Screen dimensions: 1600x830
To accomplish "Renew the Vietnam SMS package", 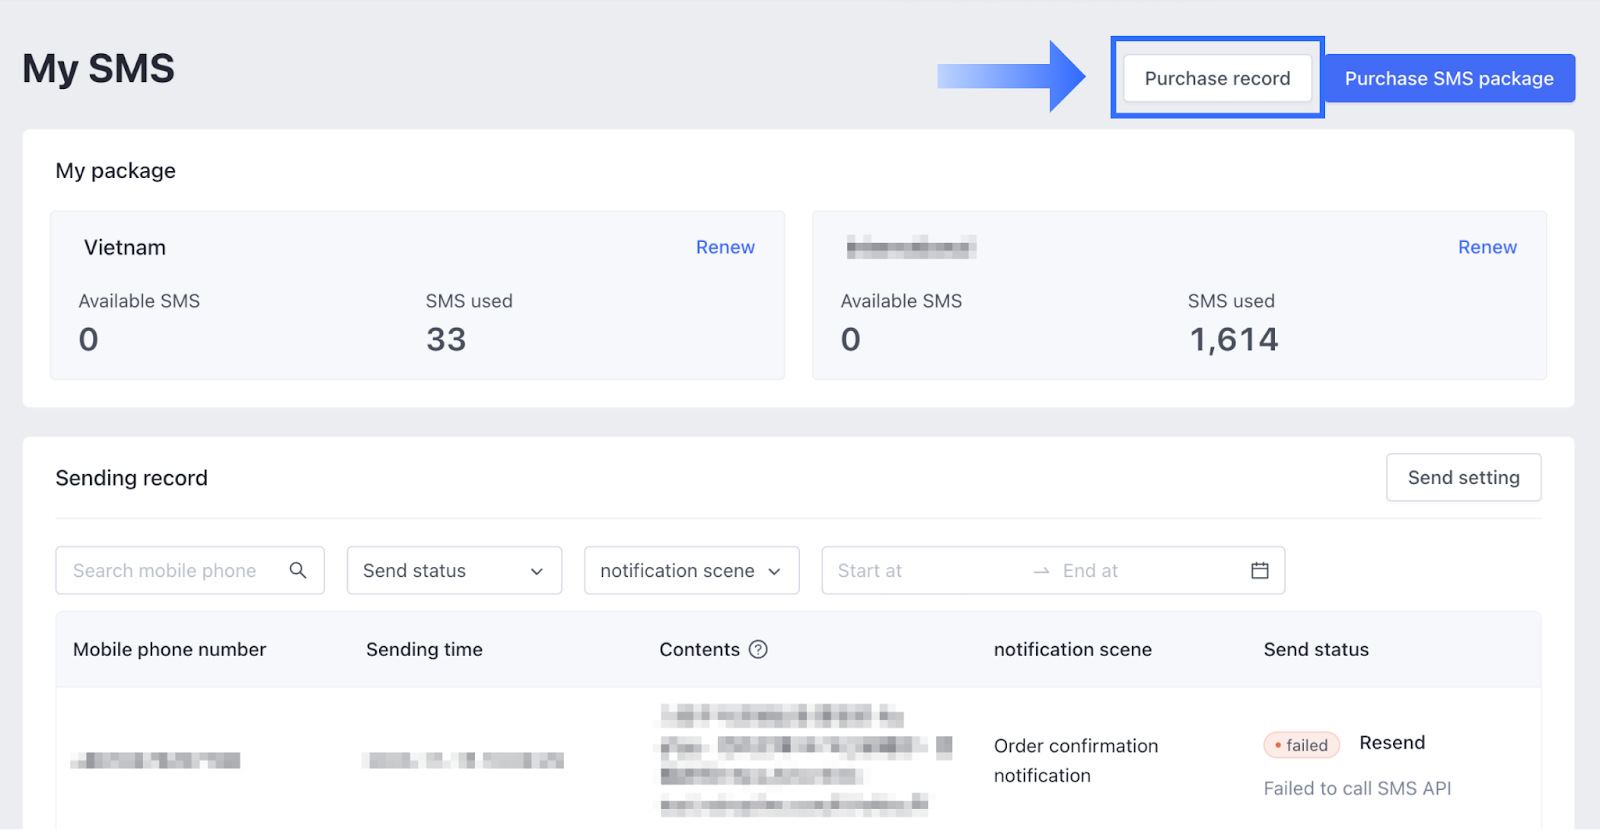I will click(725, 247).
